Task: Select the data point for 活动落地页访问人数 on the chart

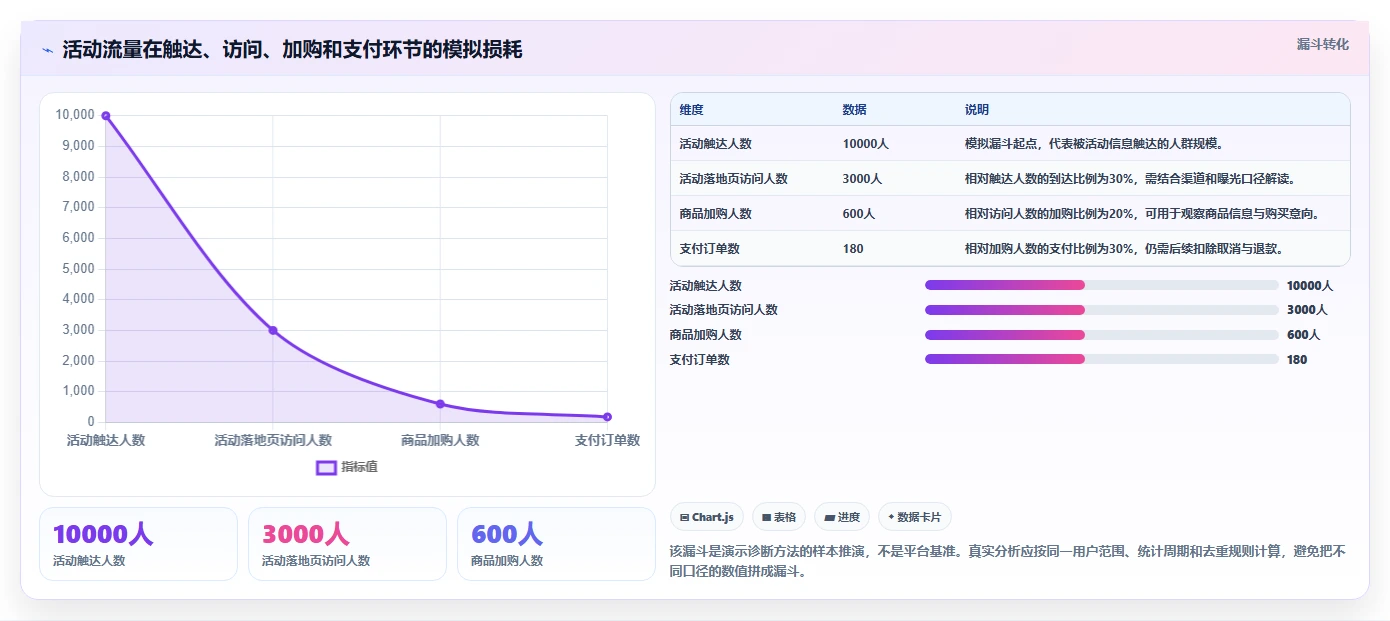Action: [x=273, y=330]
